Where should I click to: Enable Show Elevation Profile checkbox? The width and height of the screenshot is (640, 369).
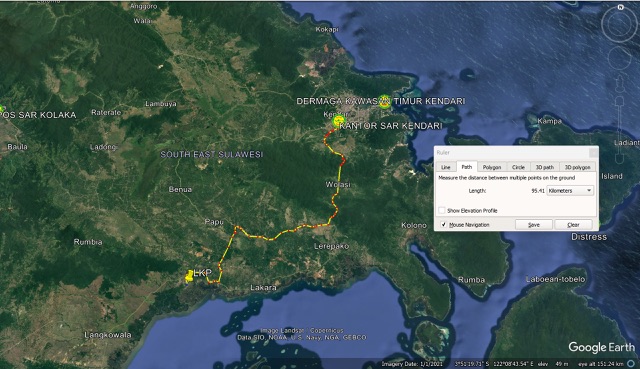pos(442,210)
